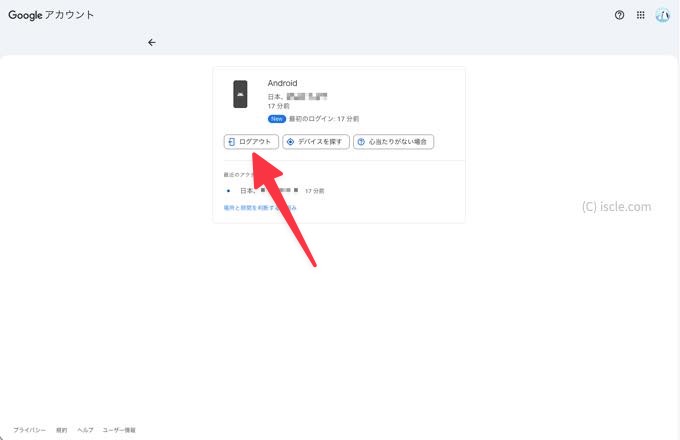This screenshot has height=440, width=680.
Task: Open the Google apps grid icon
Action: tap(641, 15)
